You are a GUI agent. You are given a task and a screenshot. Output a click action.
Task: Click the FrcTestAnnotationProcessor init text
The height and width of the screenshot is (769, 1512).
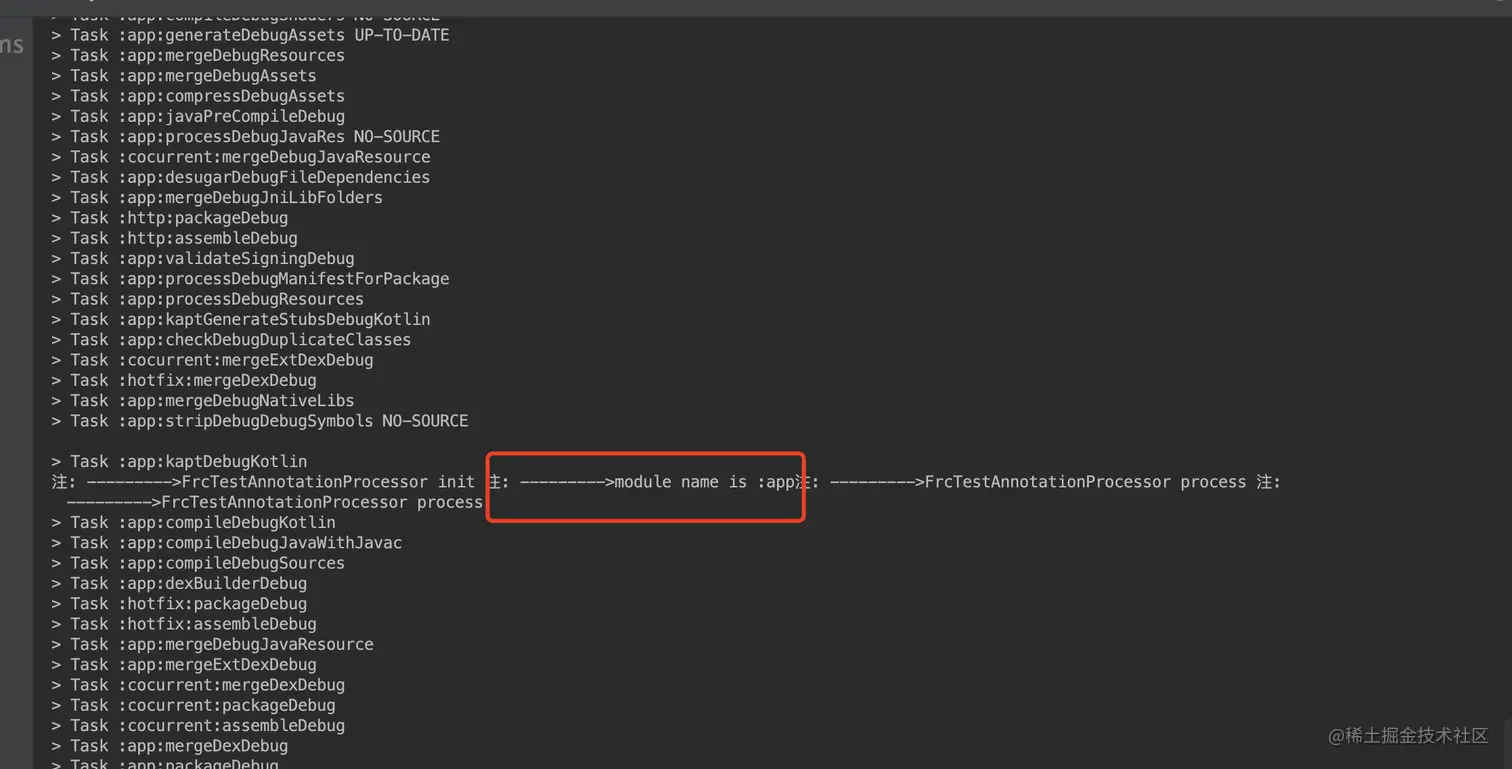tap(328, 482)
